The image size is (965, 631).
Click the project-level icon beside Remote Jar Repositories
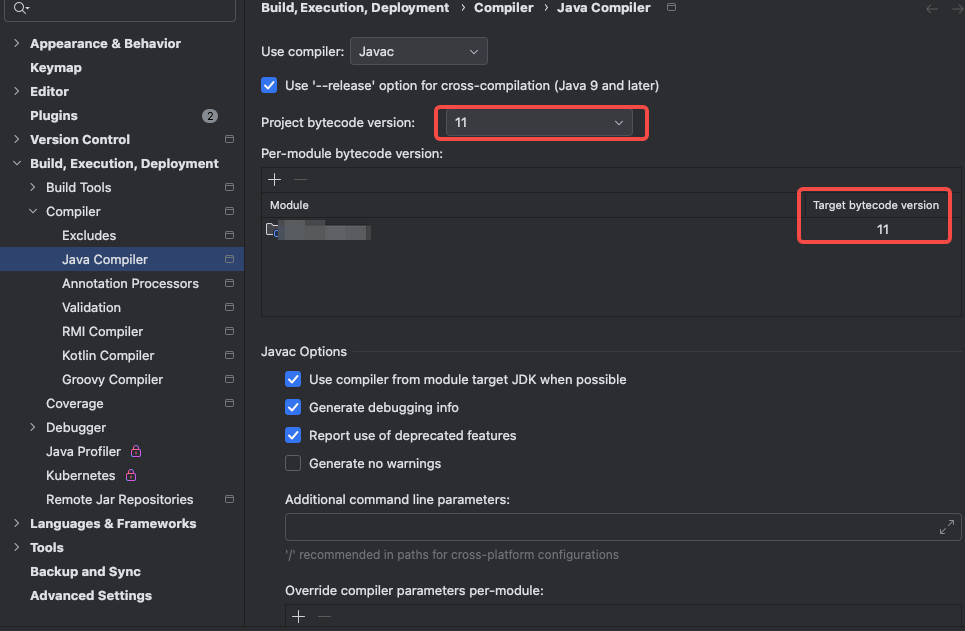coord(230,499)
